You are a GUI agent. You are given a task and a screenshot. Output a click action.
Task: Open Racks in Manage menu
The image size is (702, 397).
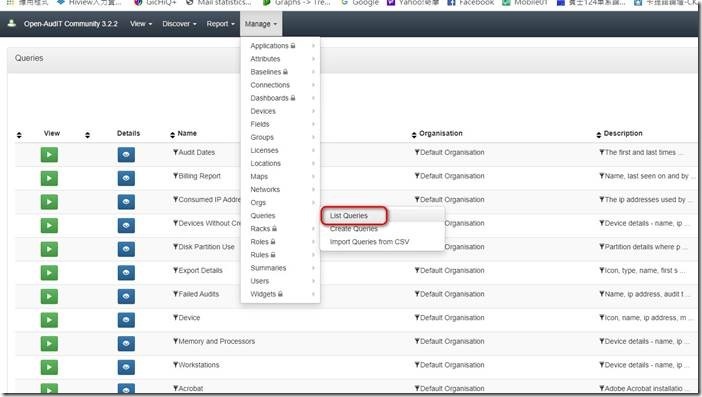[280, 228]
